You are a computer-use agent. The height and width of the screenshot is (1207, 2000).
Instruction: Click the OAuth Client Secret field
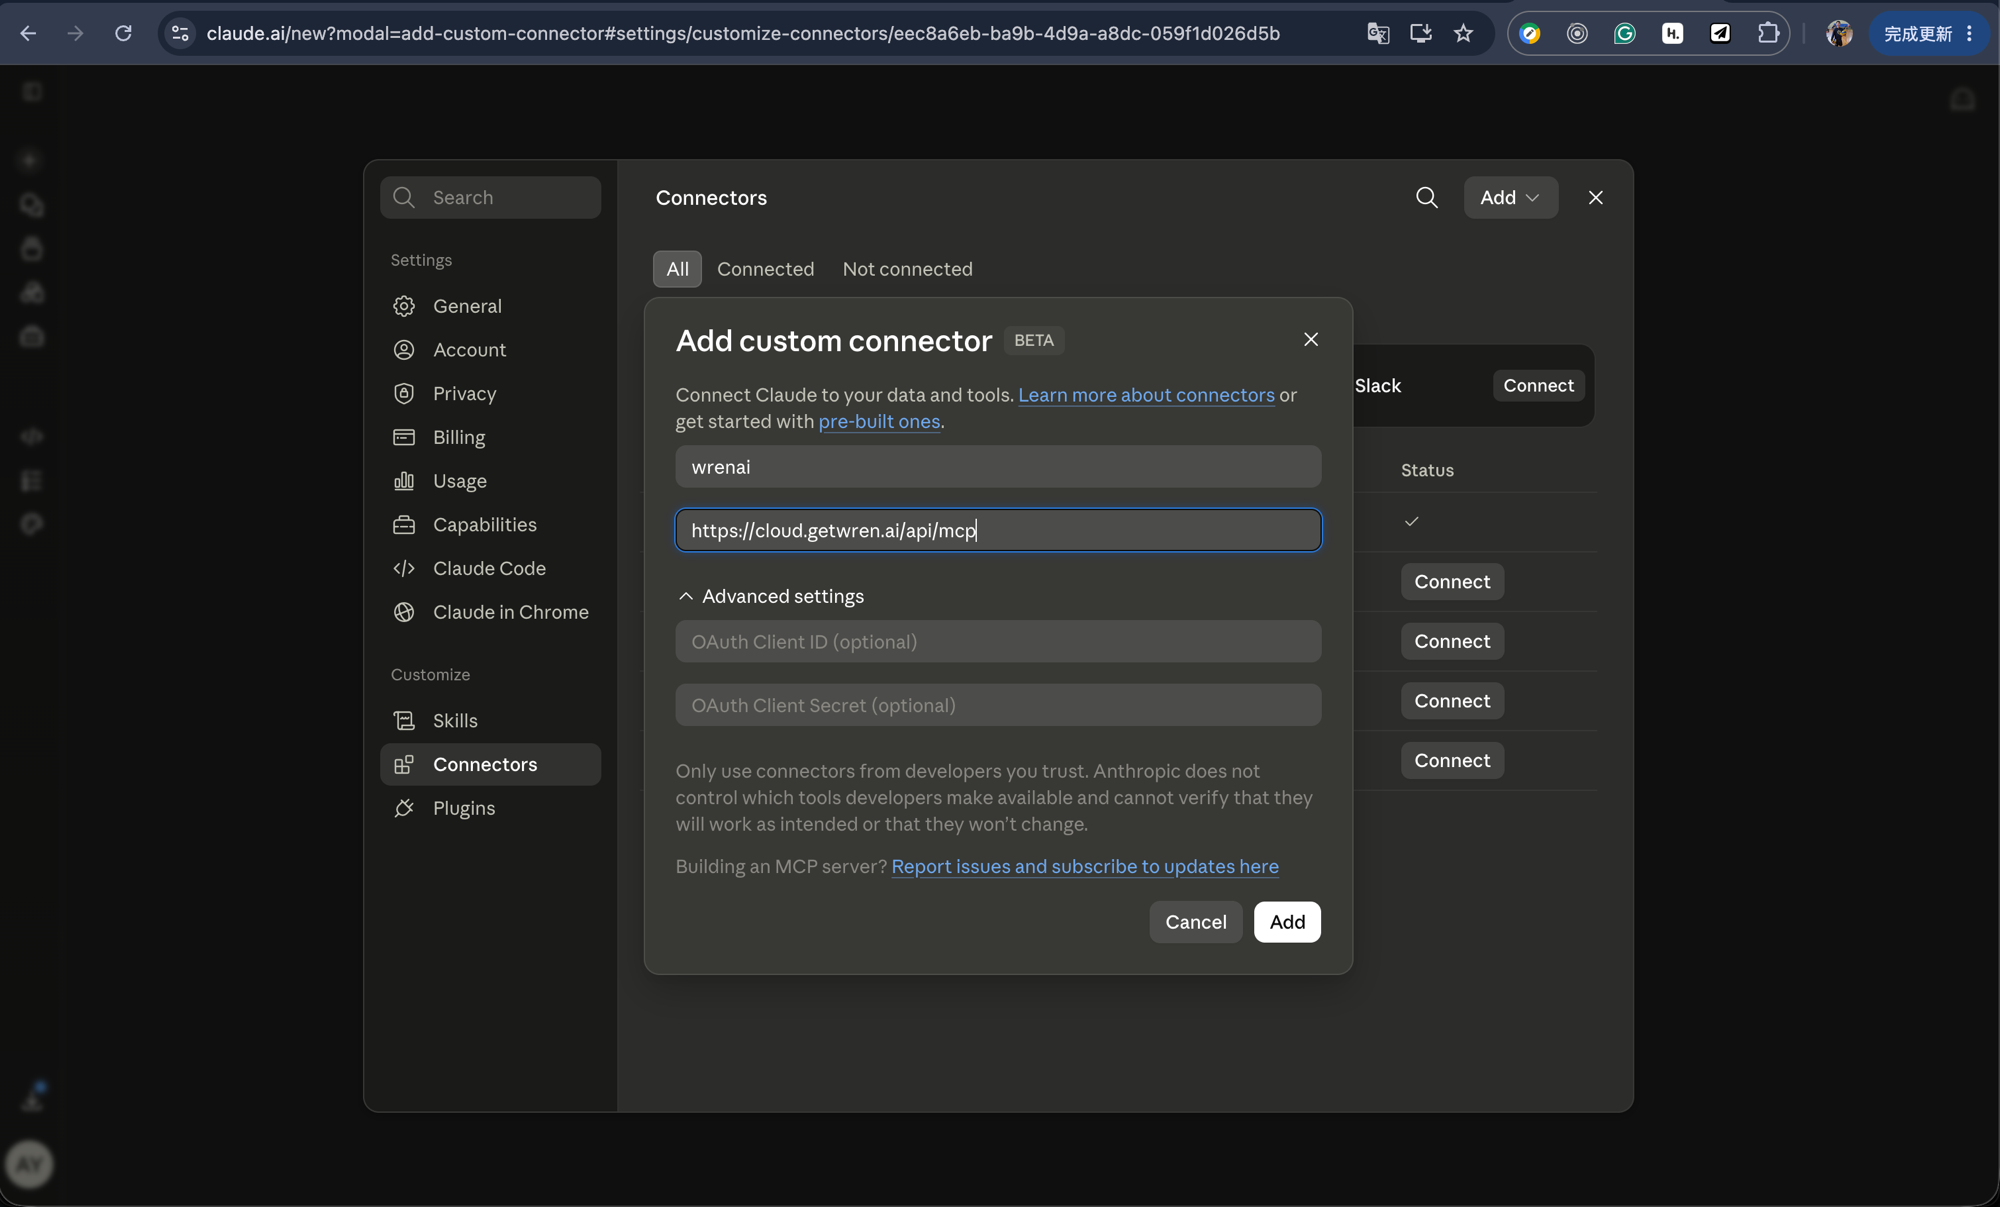coord(998,705)
